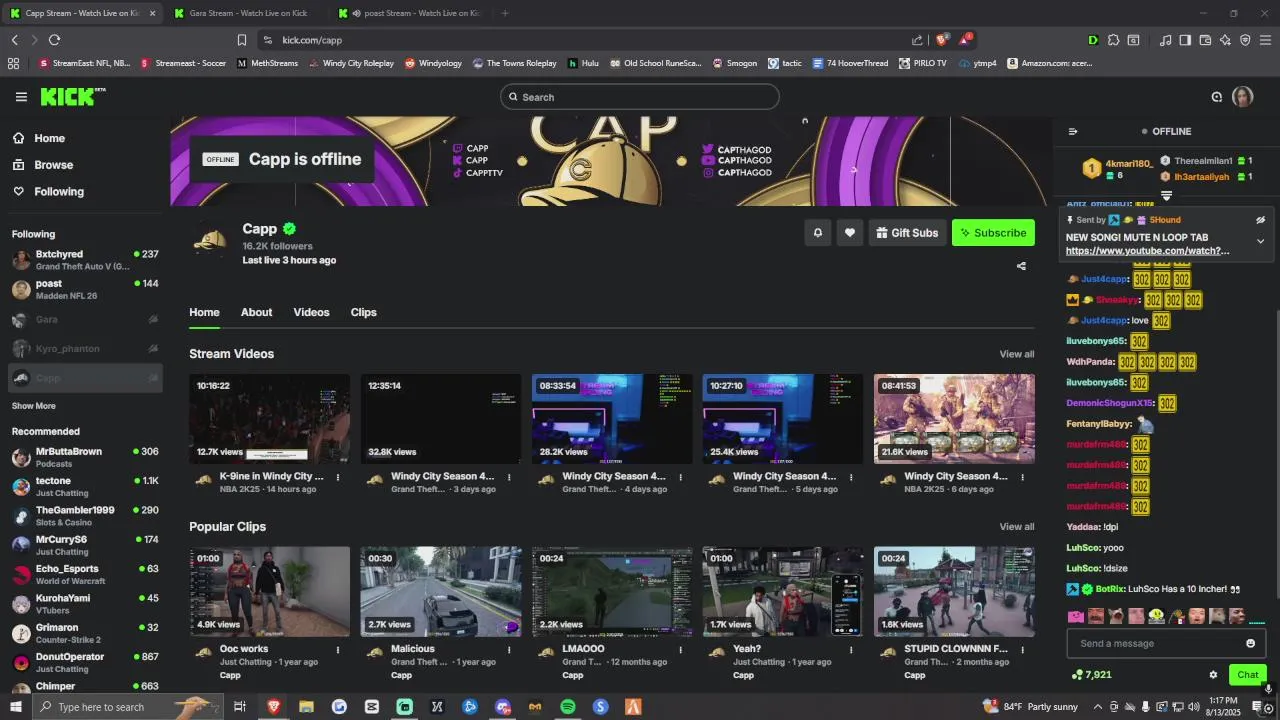Open the PIRLO TV bookmark
Viewport: 1280px width, 720px height.
922,63
